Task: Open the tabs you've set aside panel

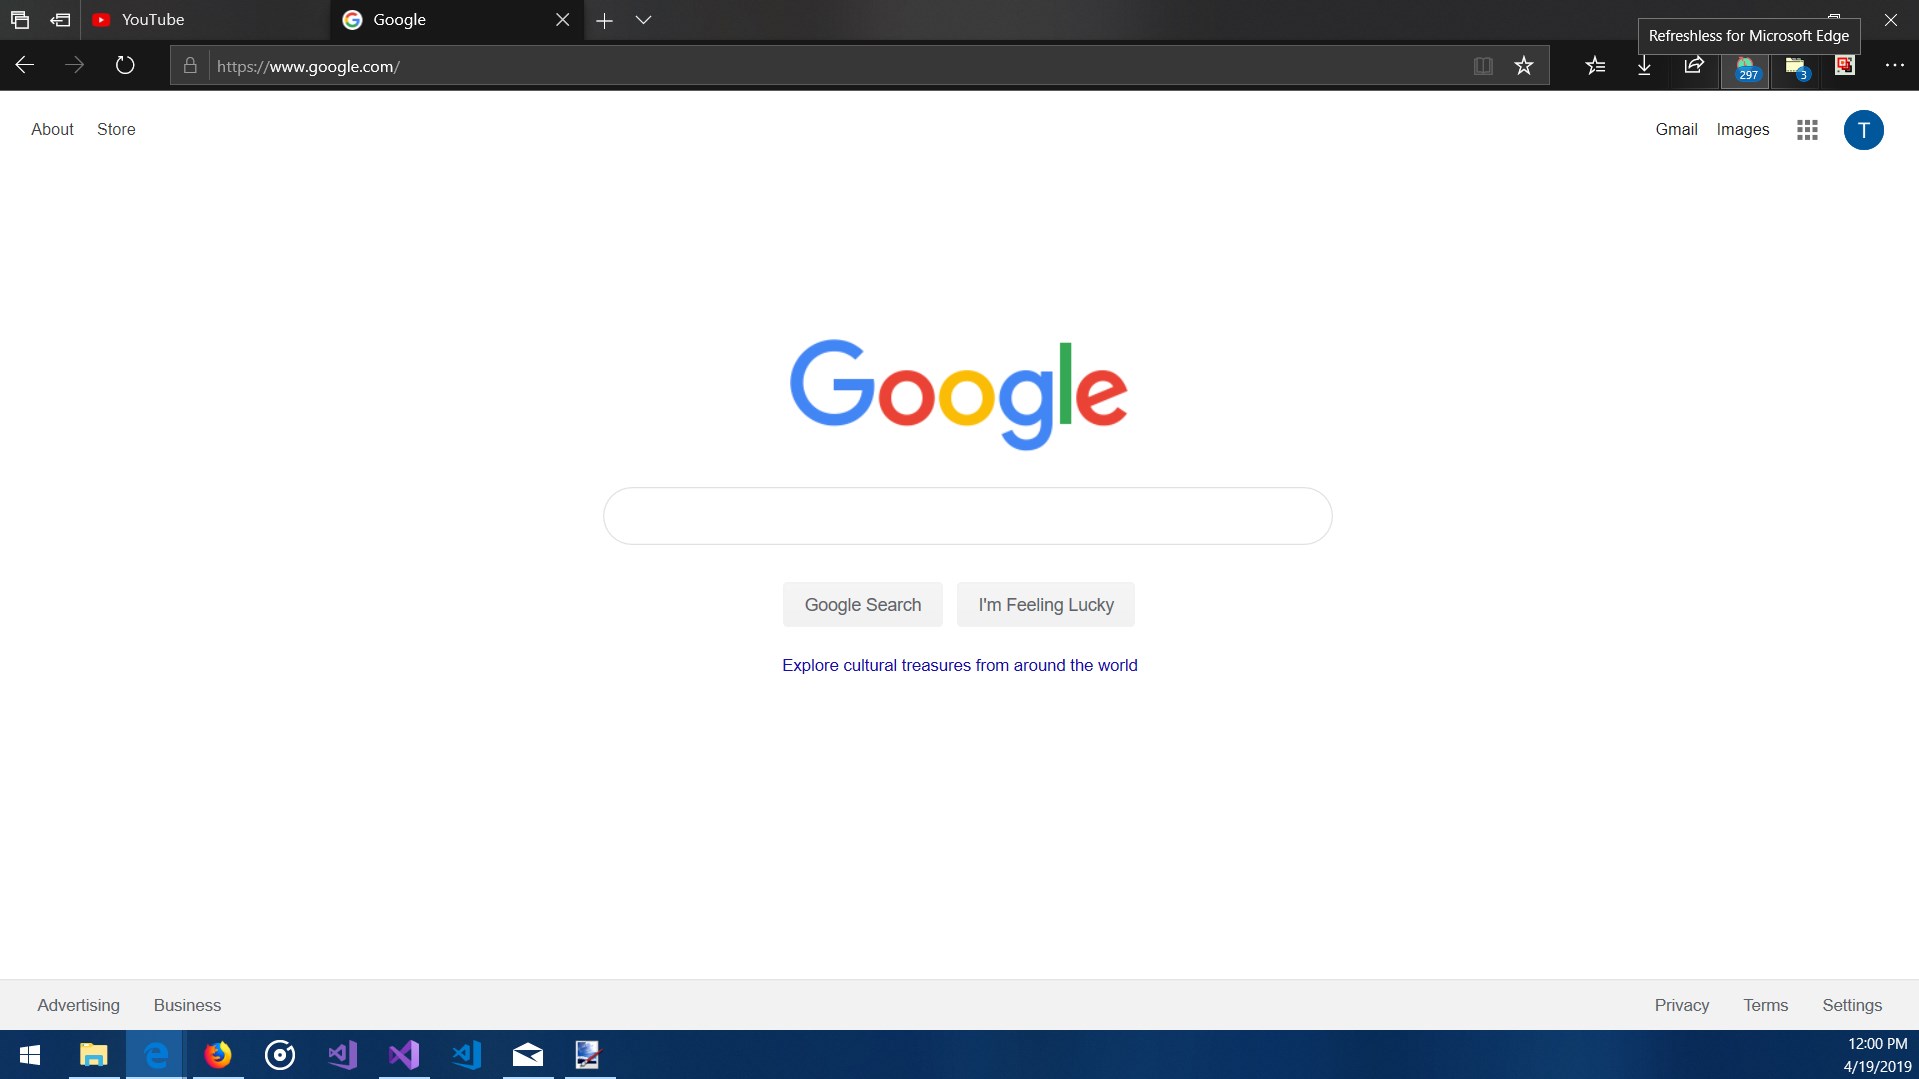Action: tap(20, 20)
